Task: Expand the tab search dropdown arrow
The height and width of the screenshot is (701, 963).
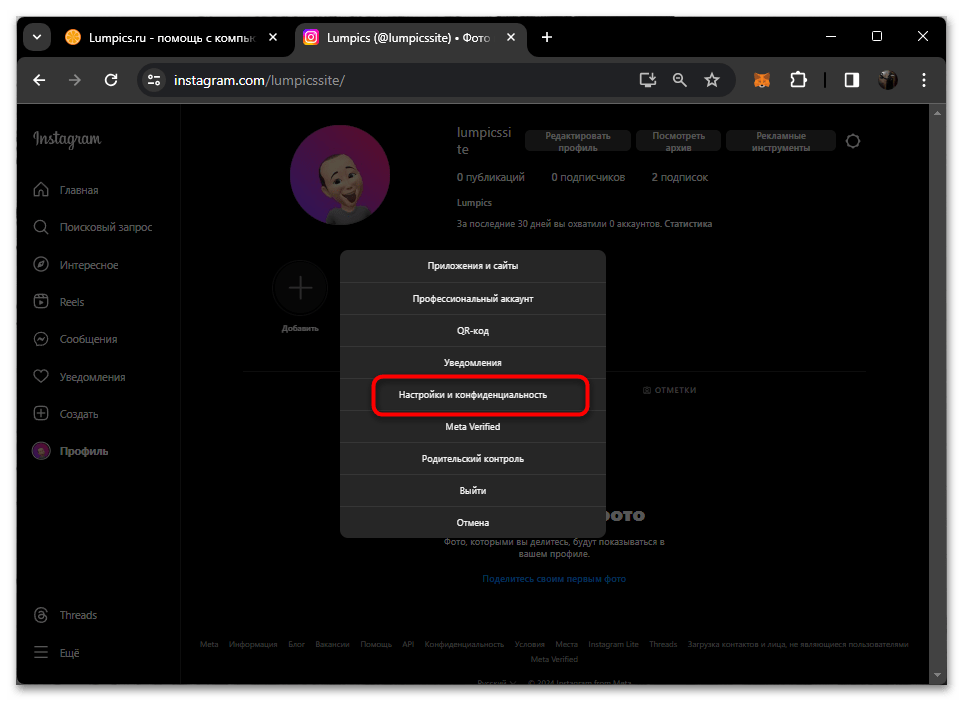Action: click(x=37, y=37)
